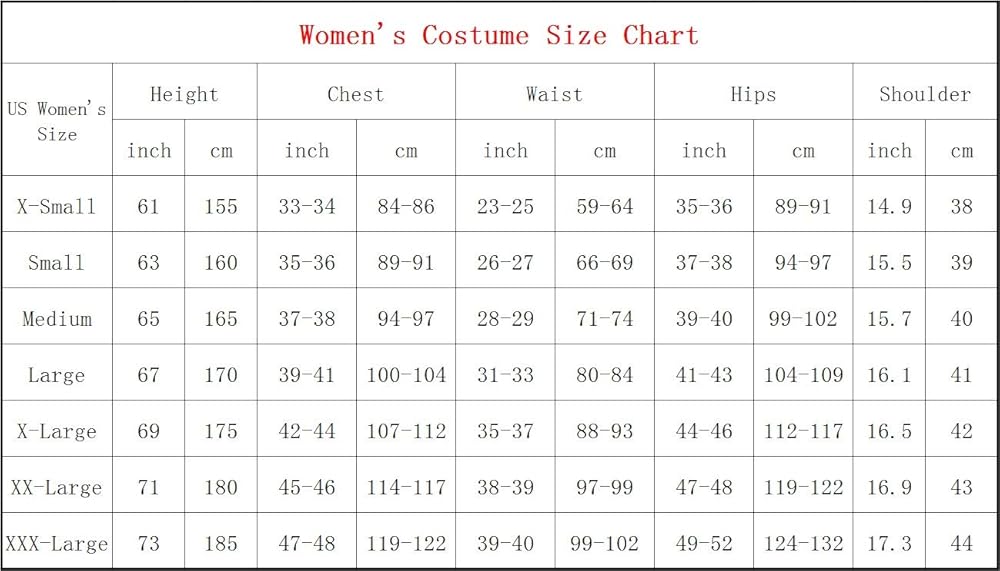This screenshot has height=571, width=1000.
Task: Click the Women's Costume Size Chart title
Action: coord(498,36)
